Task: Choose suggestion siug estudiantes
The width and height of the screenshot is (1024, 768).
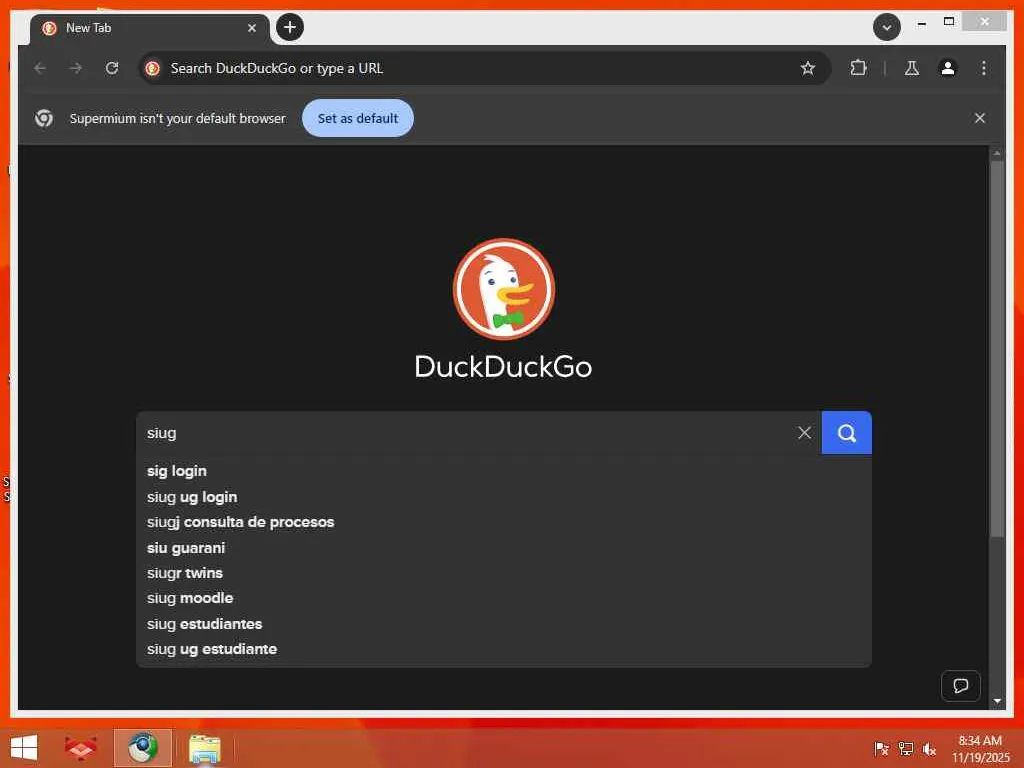Action: coord(504,624)
